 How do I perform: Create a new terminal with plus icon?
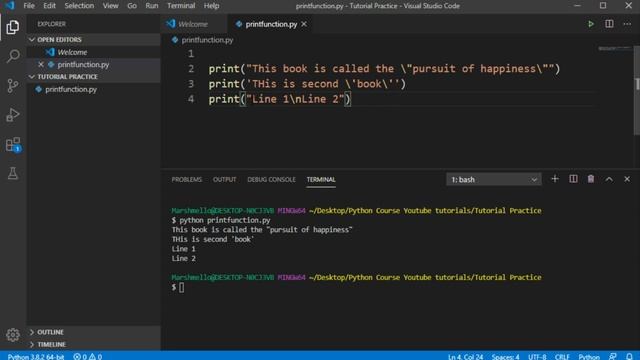click(x=555, y=179)
